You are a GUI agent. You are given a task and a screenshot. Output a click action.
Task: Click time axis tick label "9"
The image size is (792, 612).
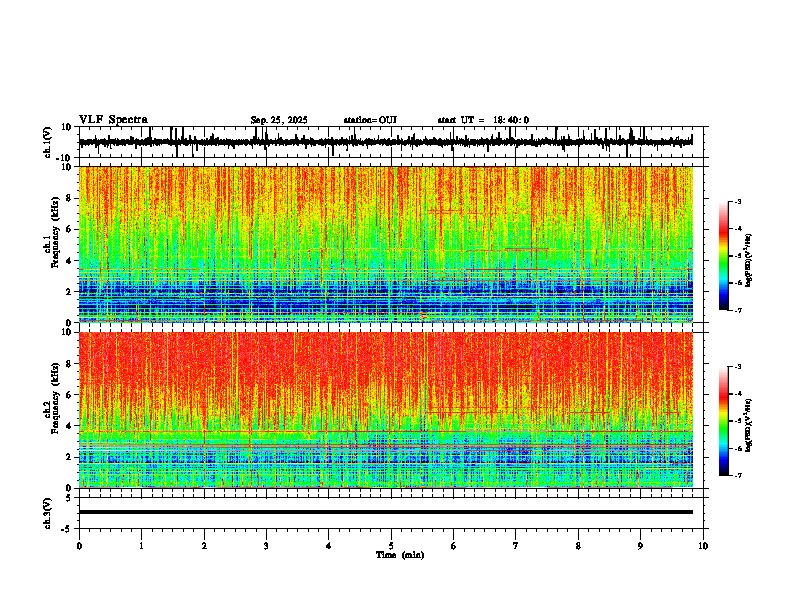pos(640,546)
